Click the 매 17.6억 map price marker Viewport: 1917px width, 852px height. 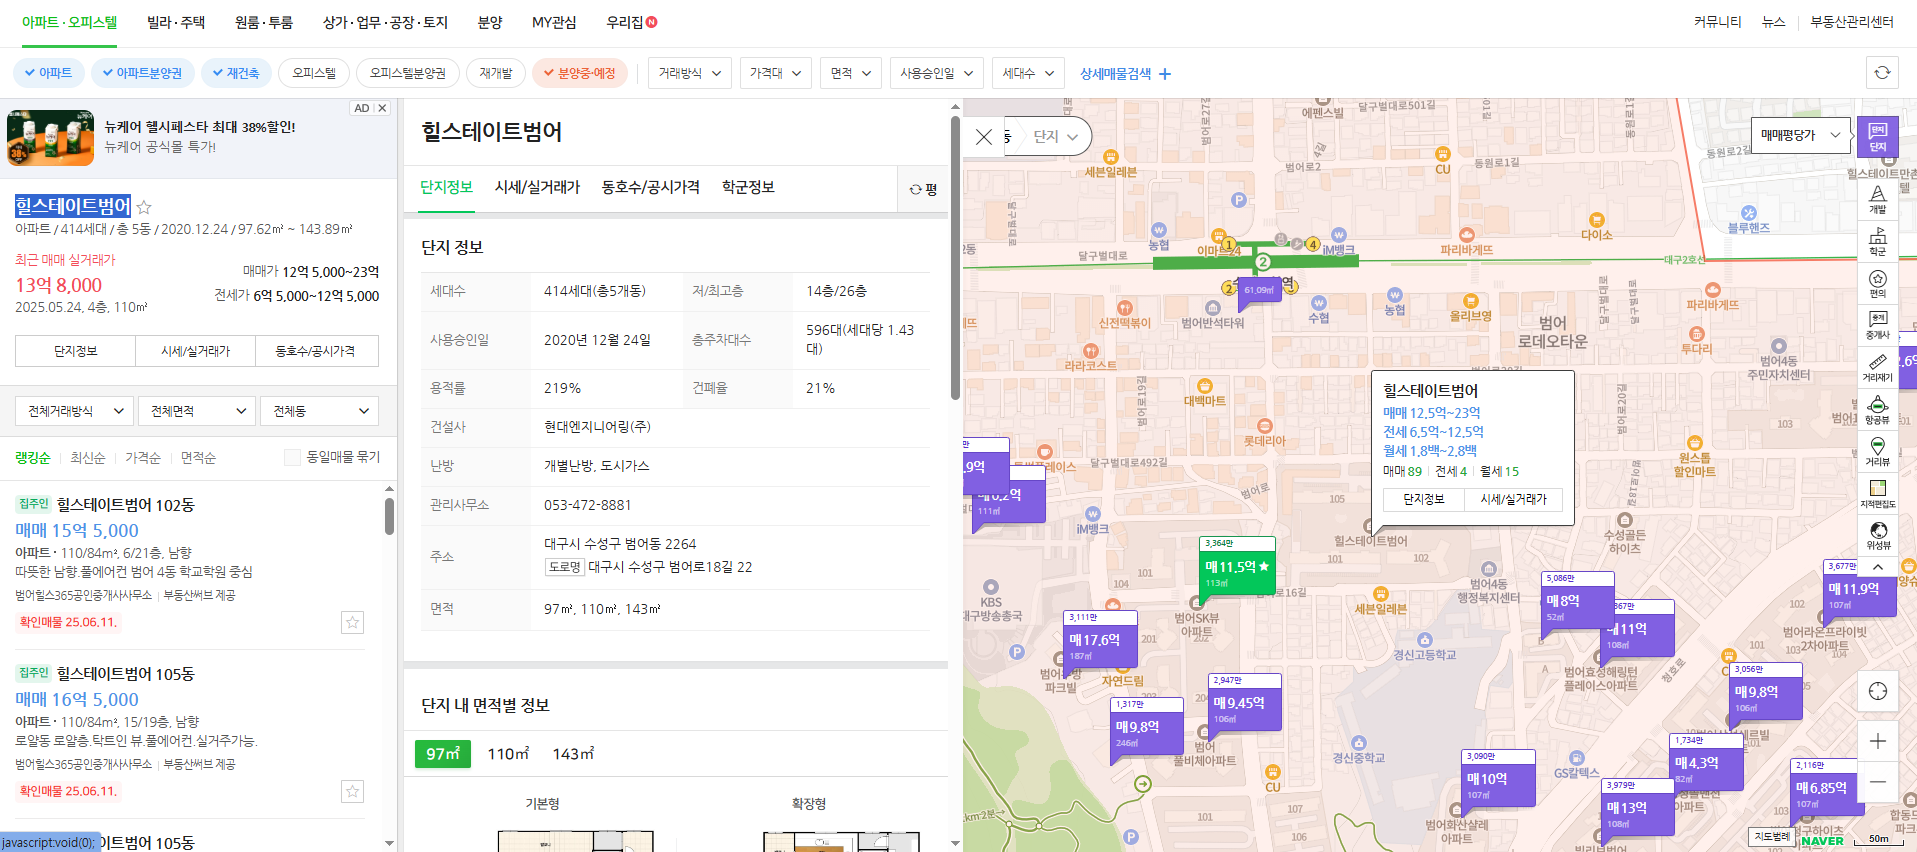tap(1099, 640)
